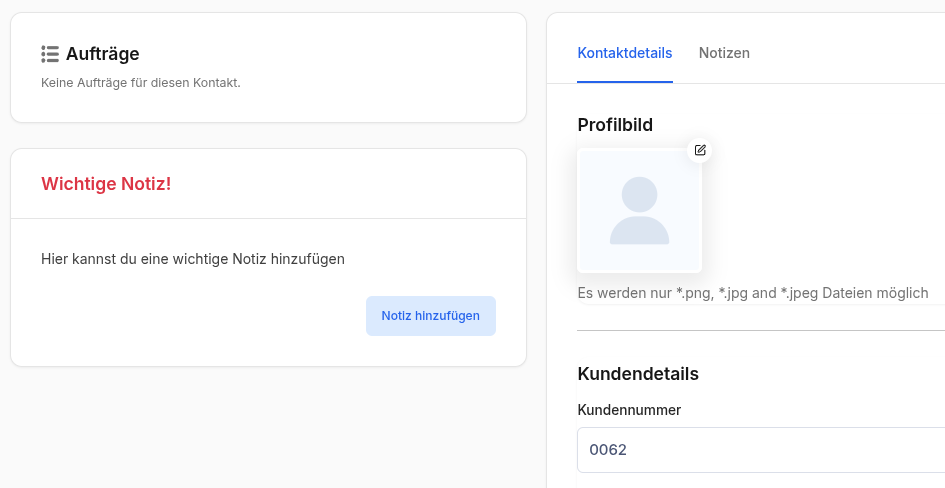The height and width of the screenshot is (488, 945).
Task: Switch to the Notizen tab
Action: [x=724, y=53]
